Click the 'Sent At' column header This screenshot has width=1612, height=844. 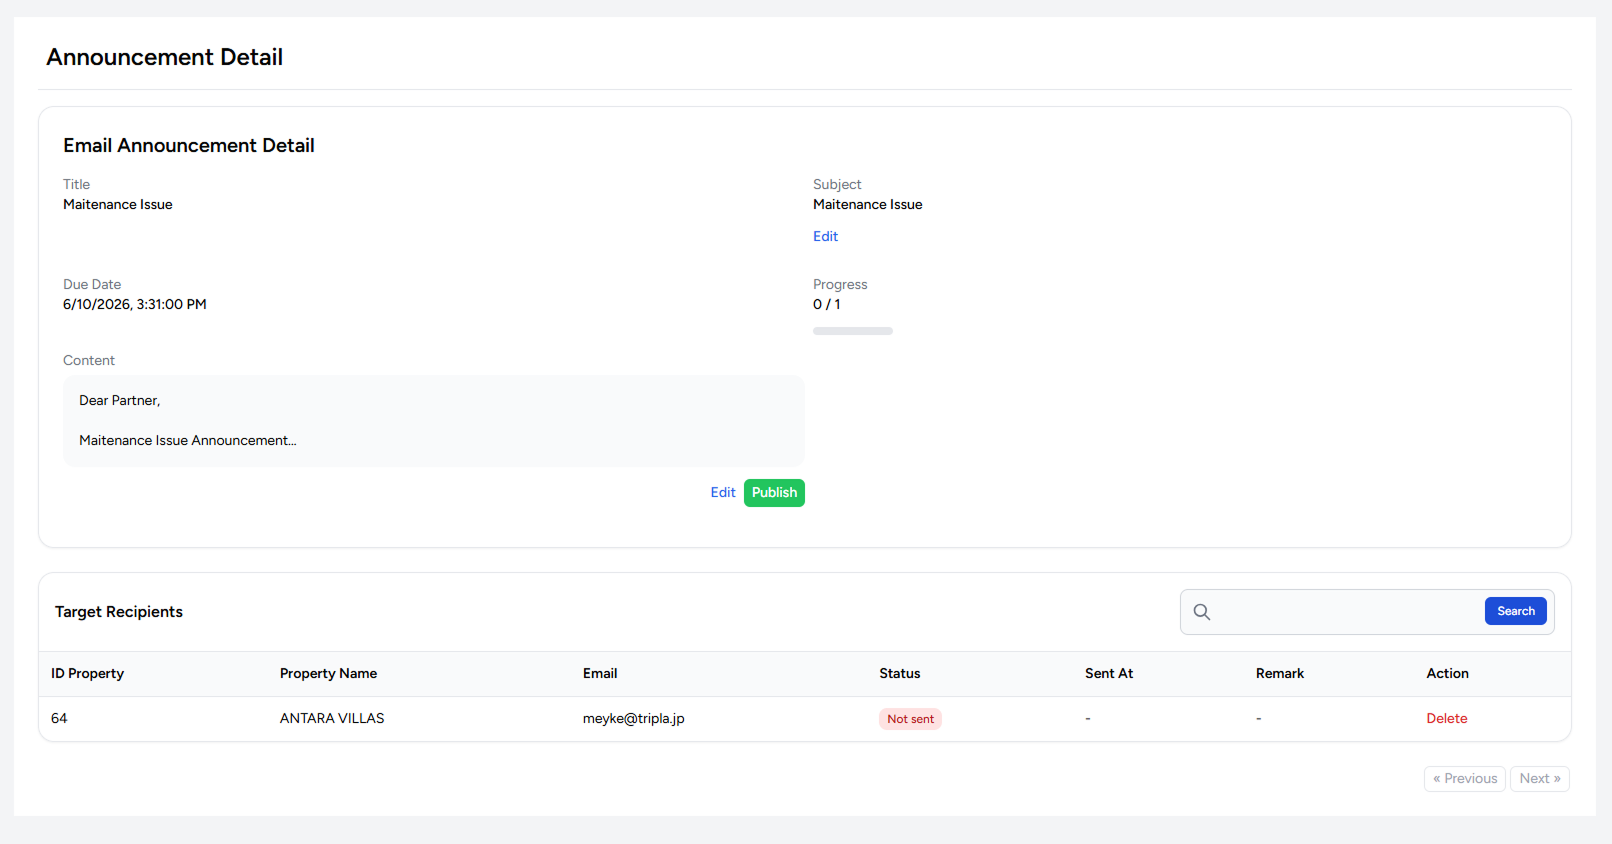(x=1109, y=674)
